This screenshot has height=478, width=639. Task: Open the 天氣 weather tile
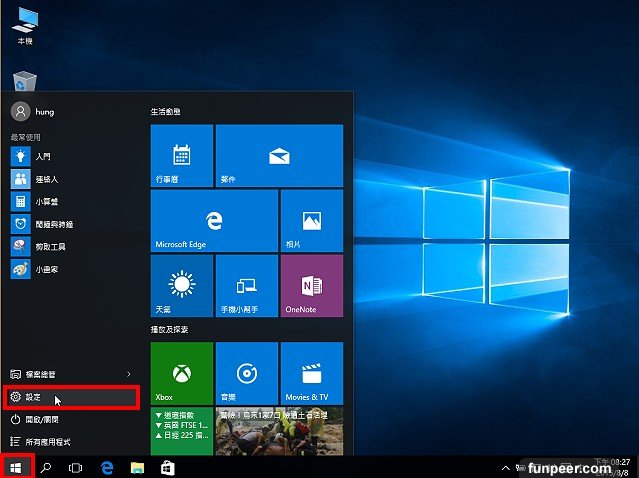click(181, 285)
